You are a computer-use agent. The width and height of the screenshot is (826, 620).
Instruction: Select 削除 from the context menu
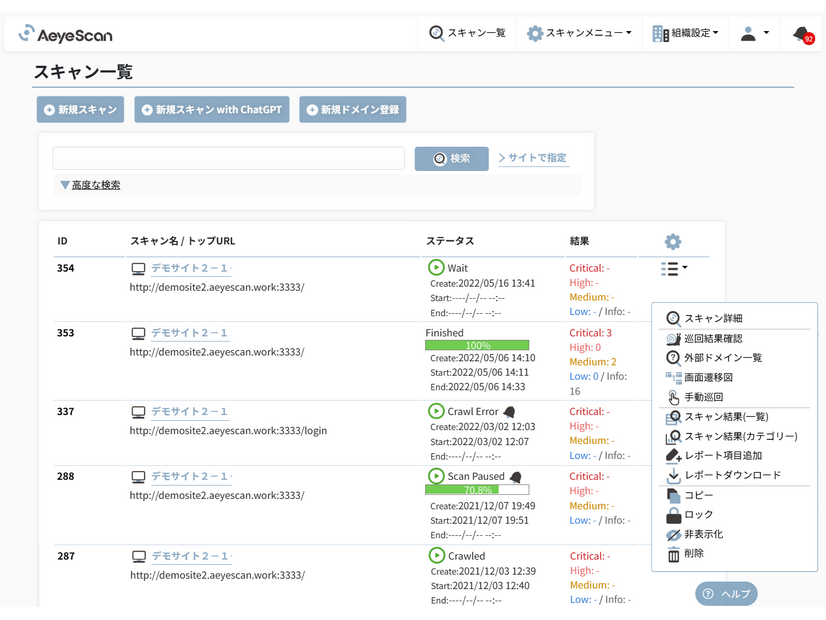point(693,554)
